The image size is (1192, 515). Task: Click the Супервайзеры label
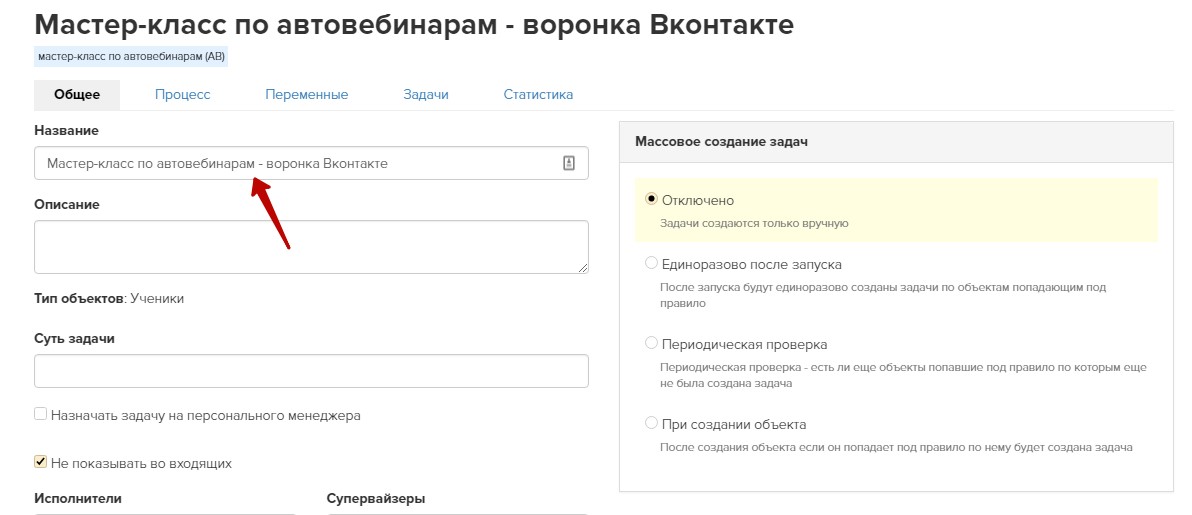(376, 498)
